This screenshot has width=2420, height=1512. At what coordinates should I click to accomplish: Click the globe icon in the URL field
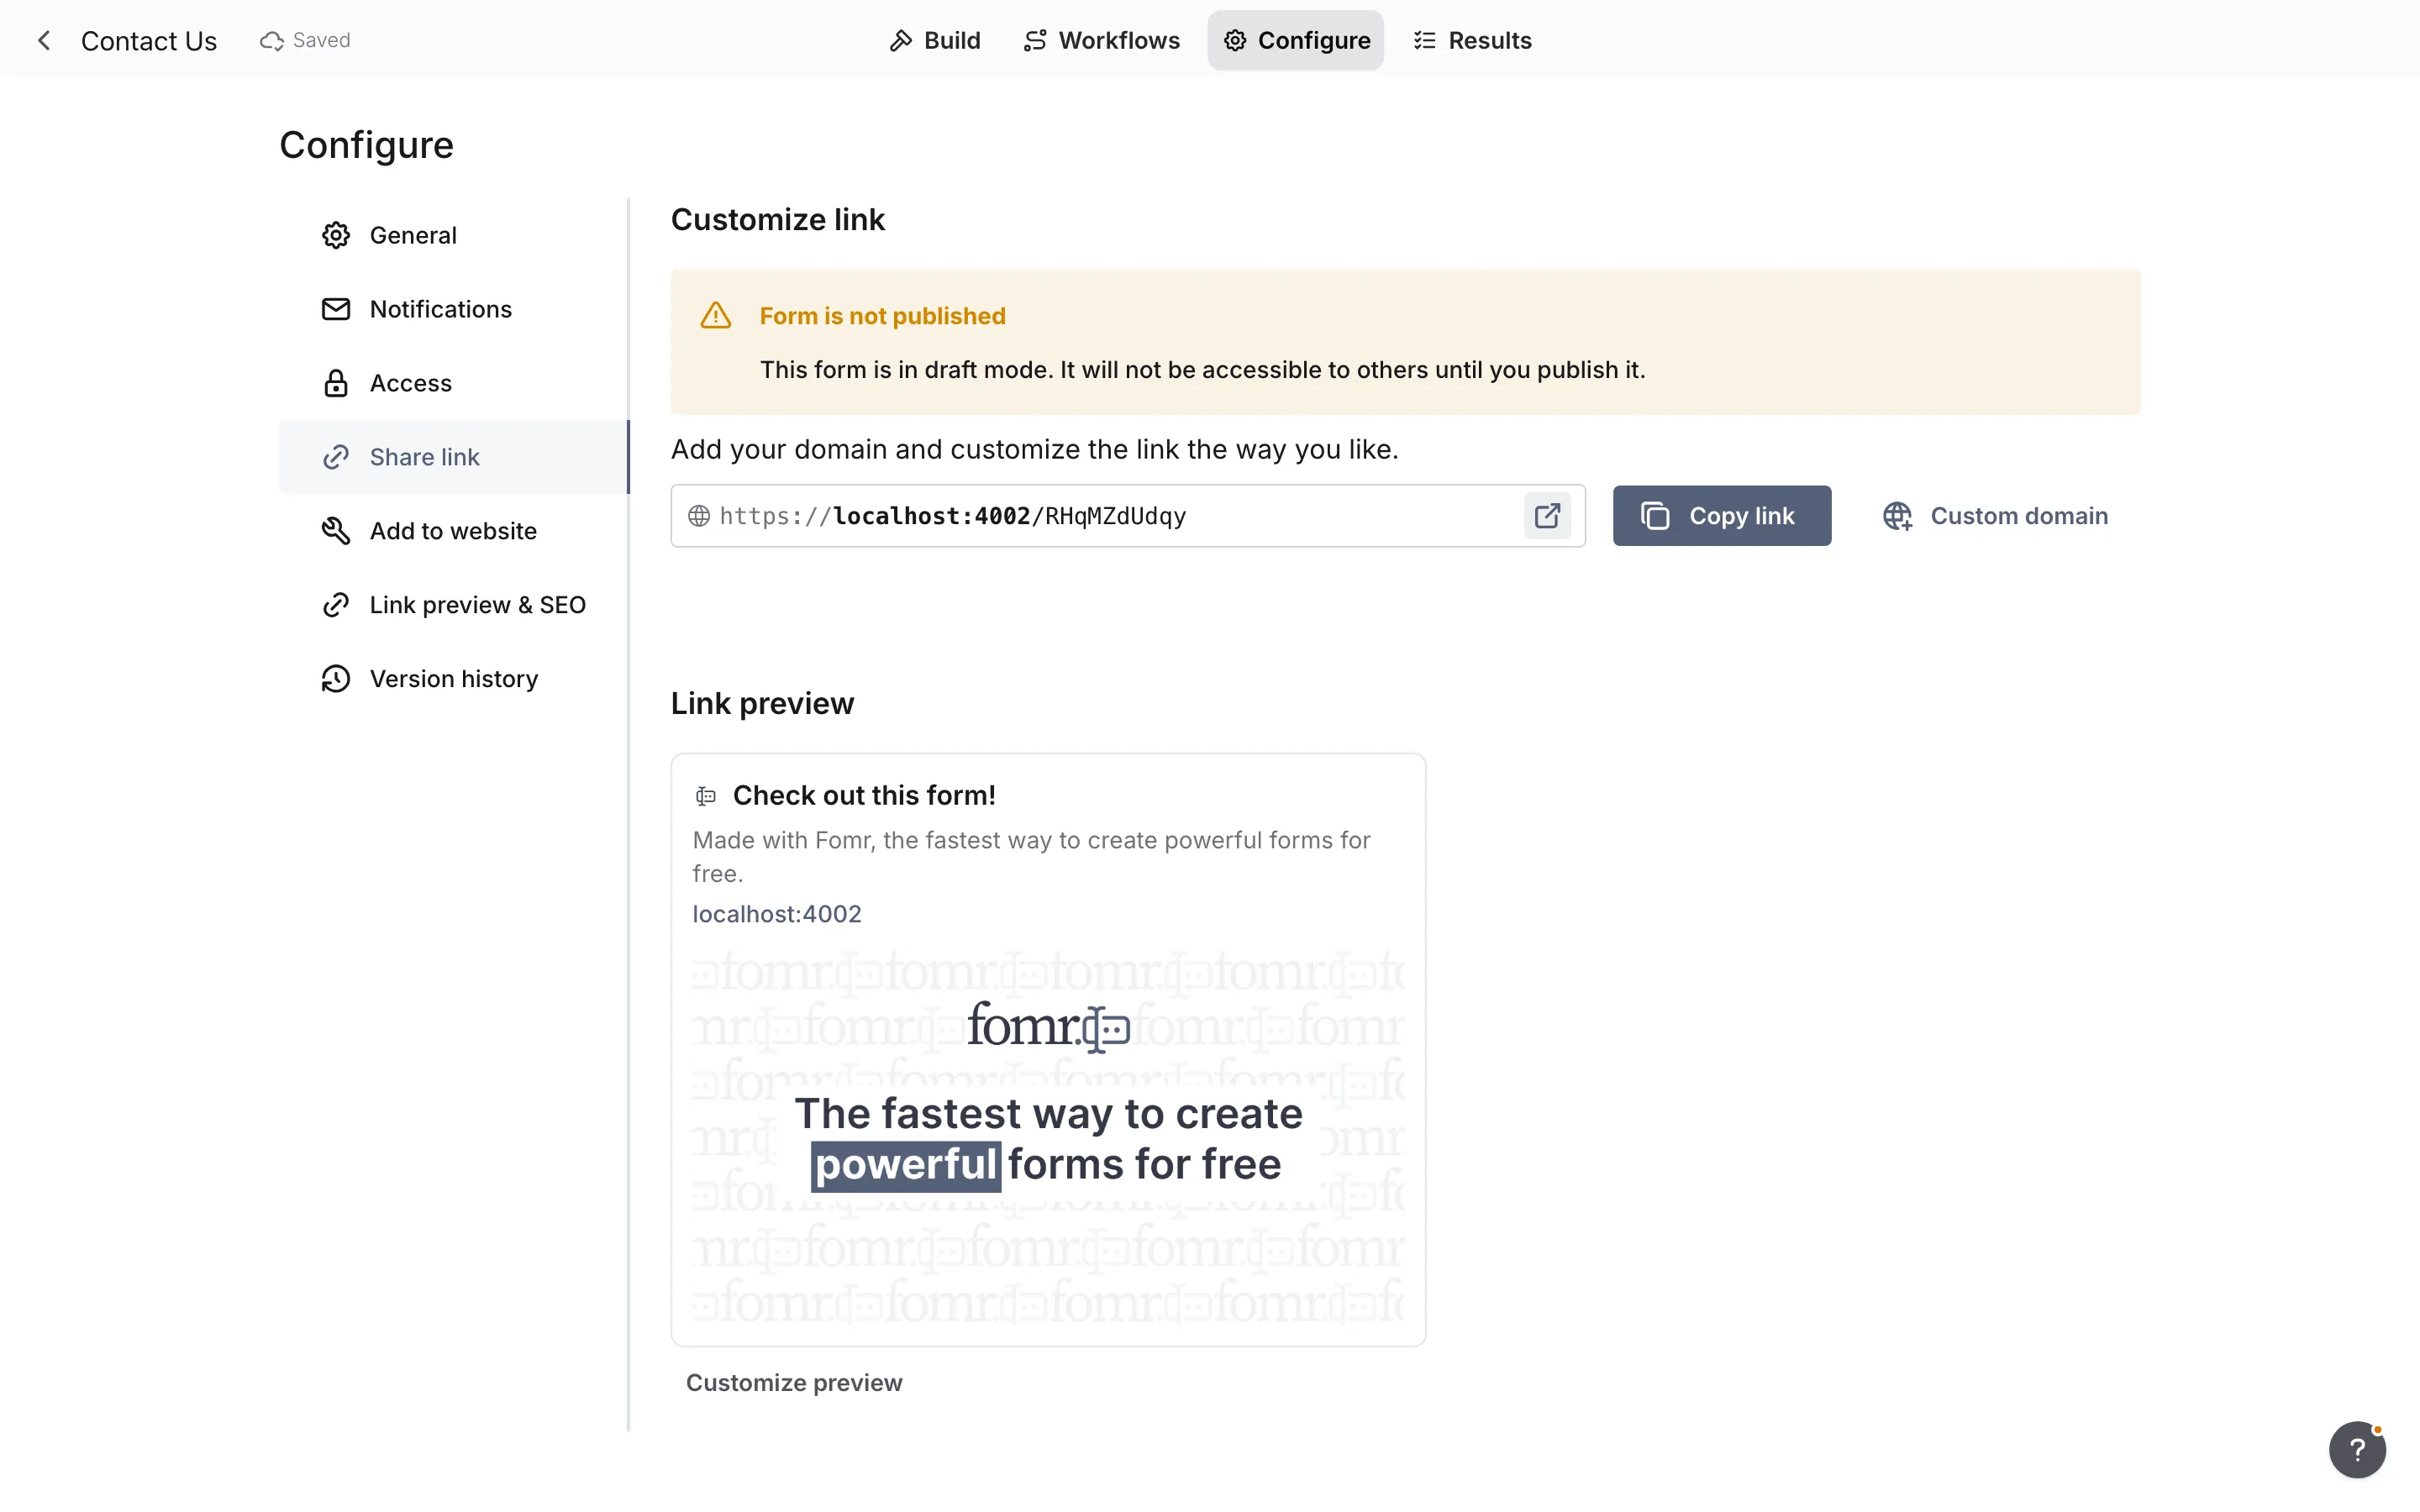699,516
